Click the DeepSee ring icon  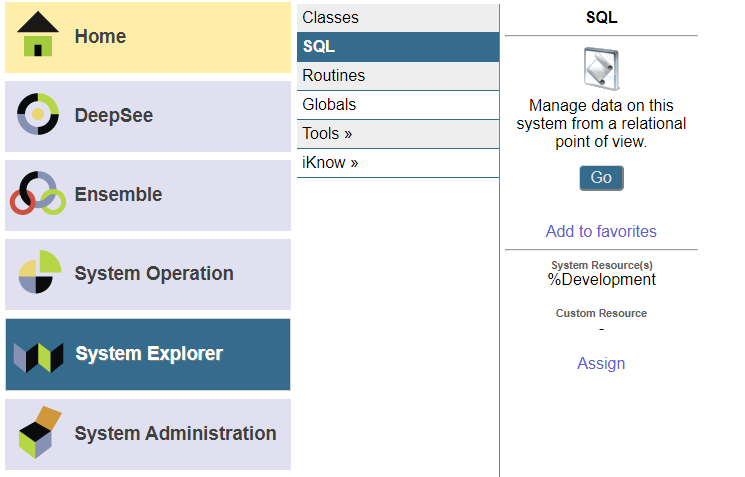point(38,114)
